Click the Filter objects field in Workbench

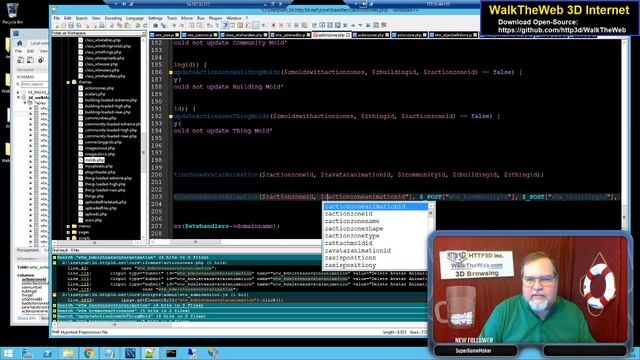pos(34,84)
